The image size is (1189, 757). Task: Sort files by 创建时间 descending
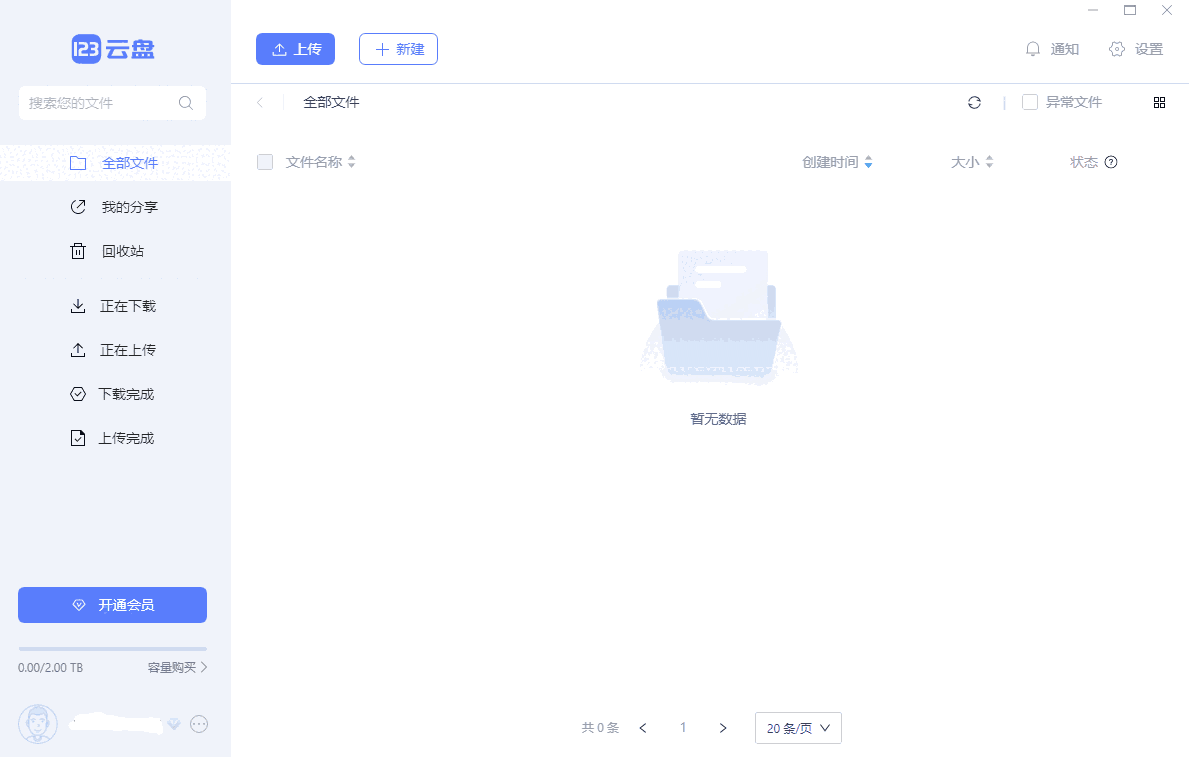point(868,166)
